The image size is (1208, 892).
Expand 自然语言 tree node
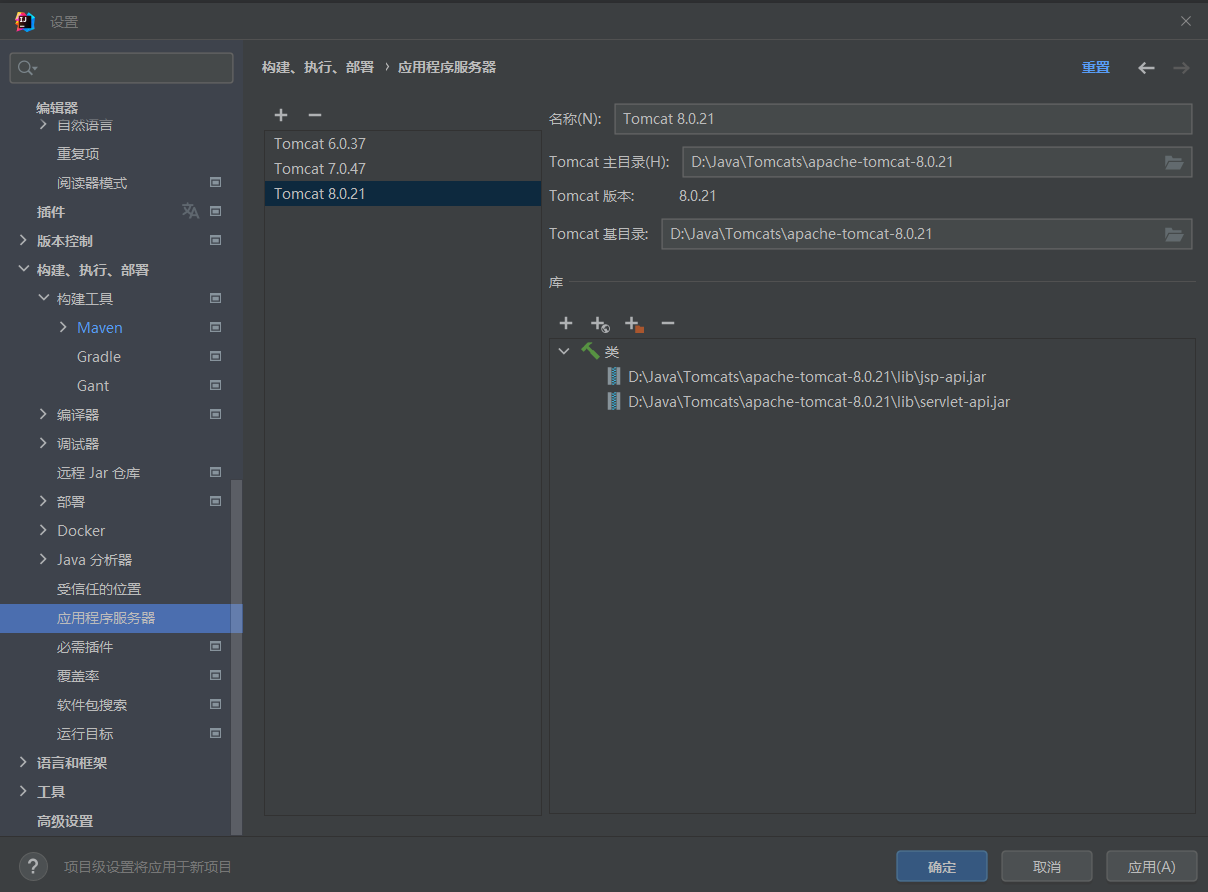point(43,125)
